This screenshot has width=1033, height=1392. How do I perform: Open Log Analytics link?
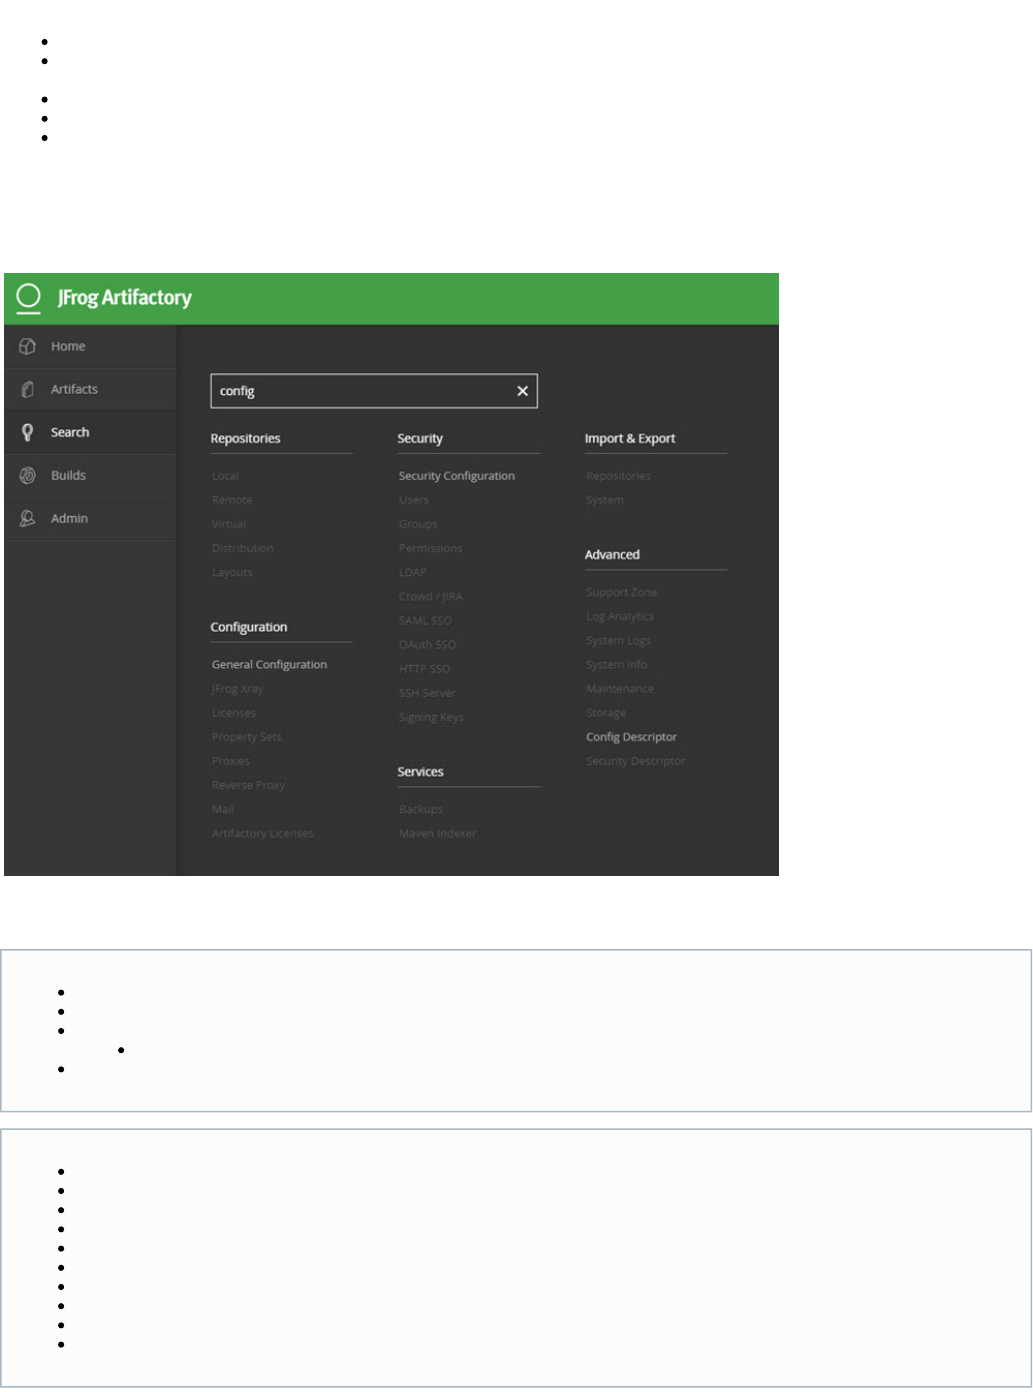[x=619, y=616]
